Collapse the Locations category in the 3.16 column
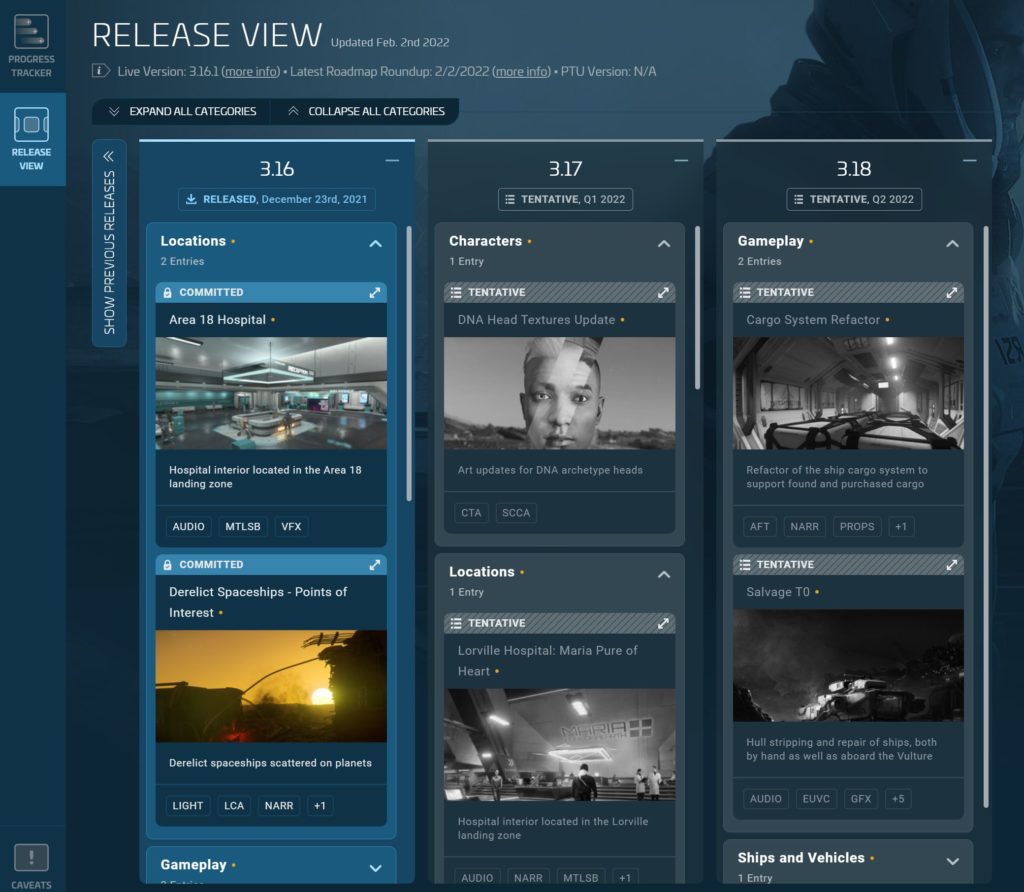Viewport: 1024px width, 892px height. pos(375,243)
